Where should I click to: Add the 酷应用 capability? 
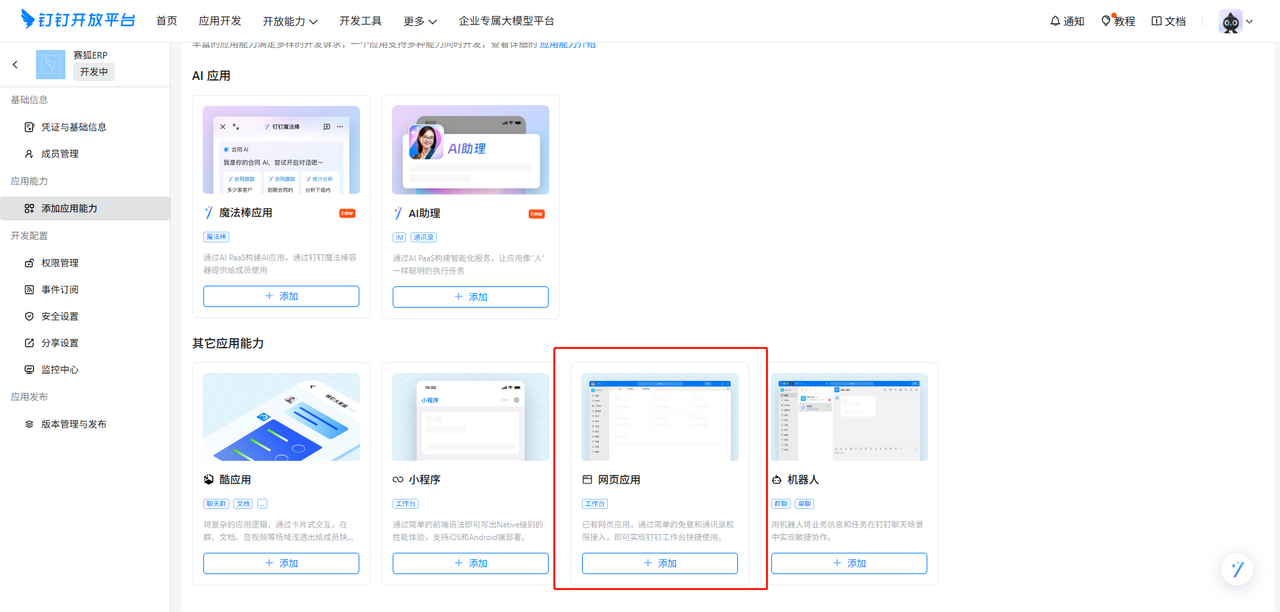pos(281,564)
